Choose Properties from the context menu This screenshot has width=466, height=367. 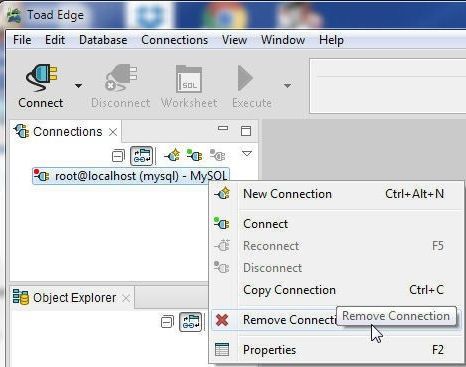click(x=336, y=350)
